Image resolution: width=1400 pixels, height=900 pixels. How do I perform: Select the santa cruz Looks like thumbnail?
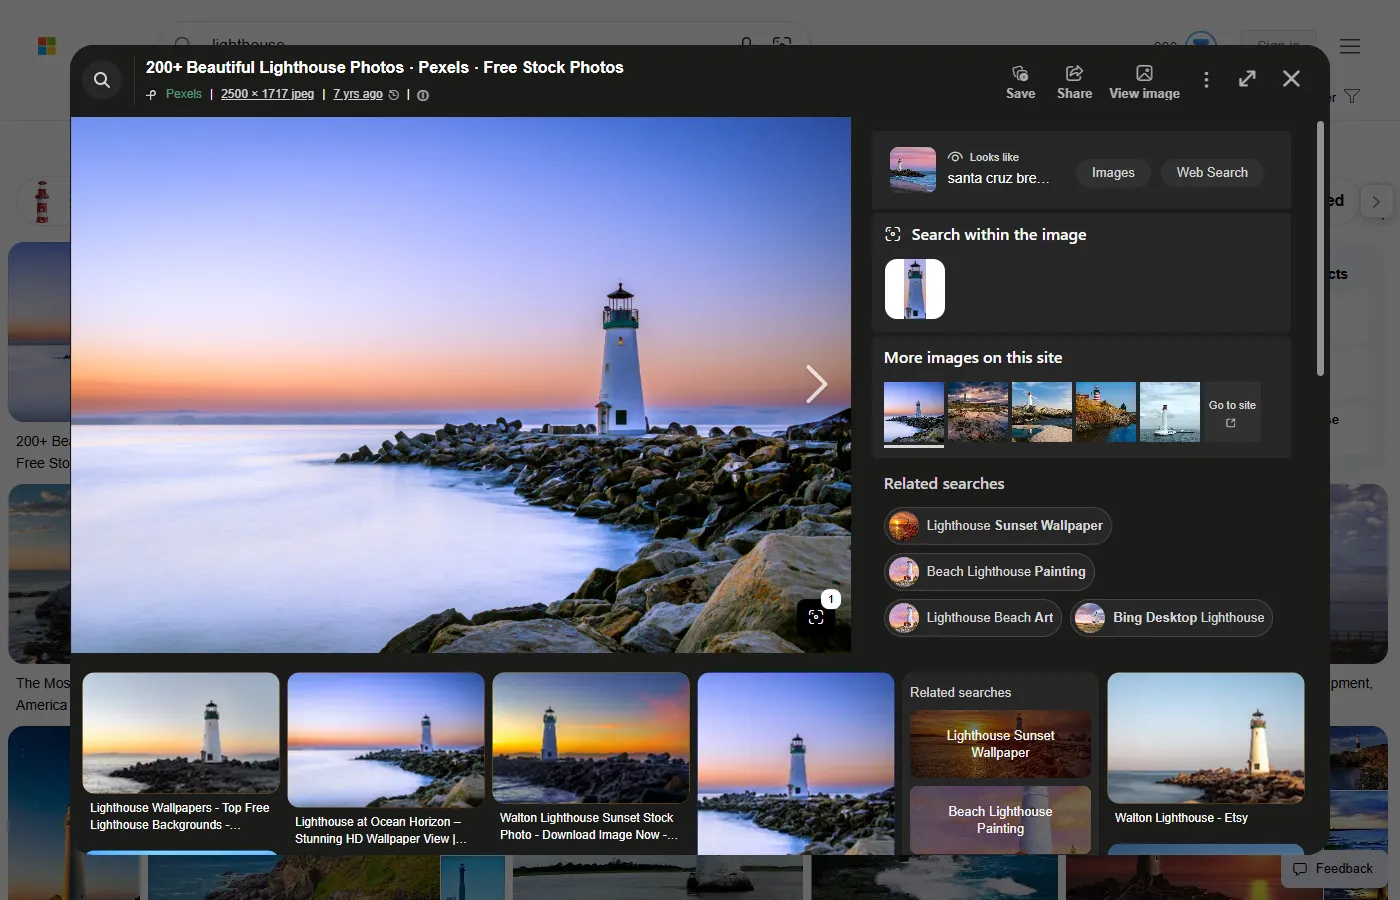click(913, 170)
